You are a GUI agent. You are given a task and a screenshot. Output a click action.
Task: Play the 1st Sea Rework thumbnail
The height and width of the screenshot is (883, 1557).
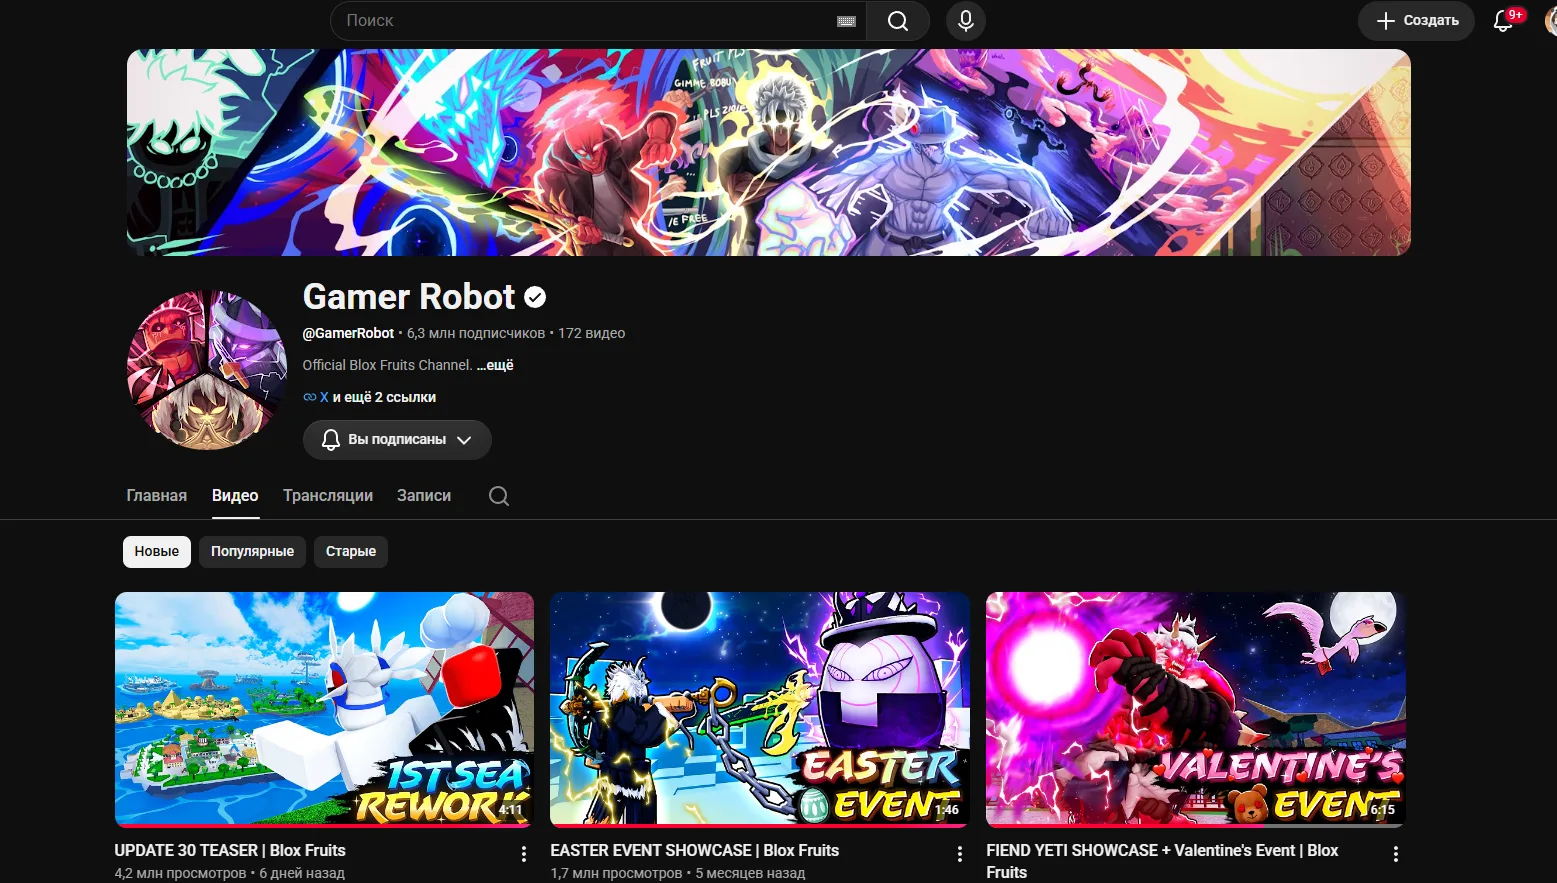click(x=324, y=710)
